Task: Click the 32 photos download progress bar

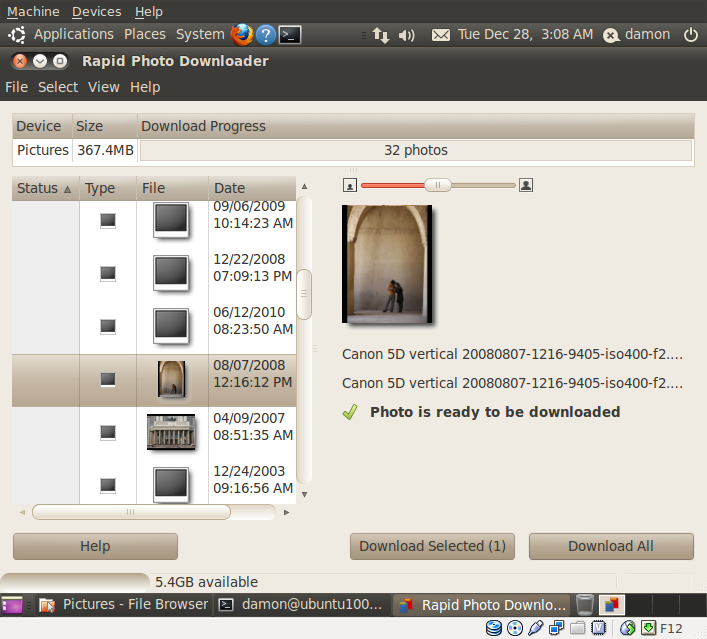Action: (416, 150)
